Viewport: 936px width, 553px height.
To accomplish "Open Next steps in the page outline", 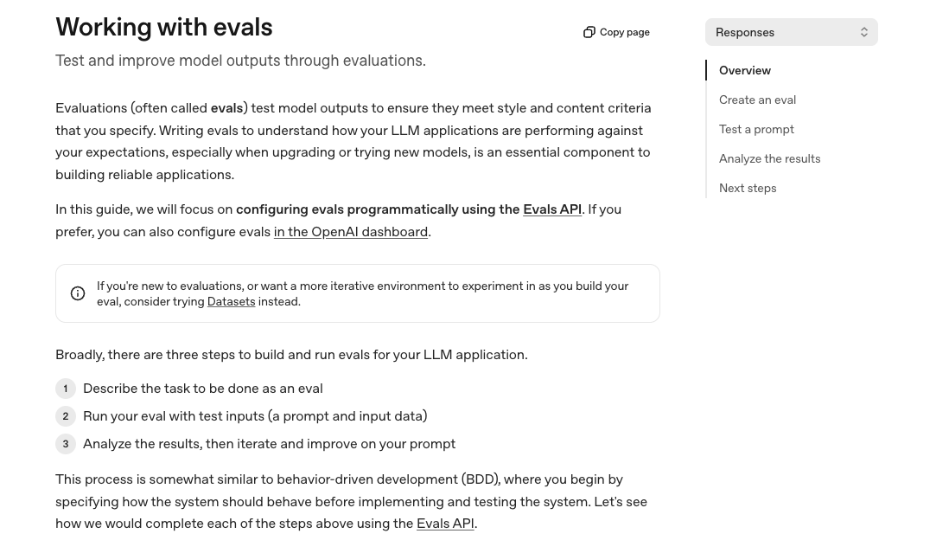I will (x=747, y=188).
